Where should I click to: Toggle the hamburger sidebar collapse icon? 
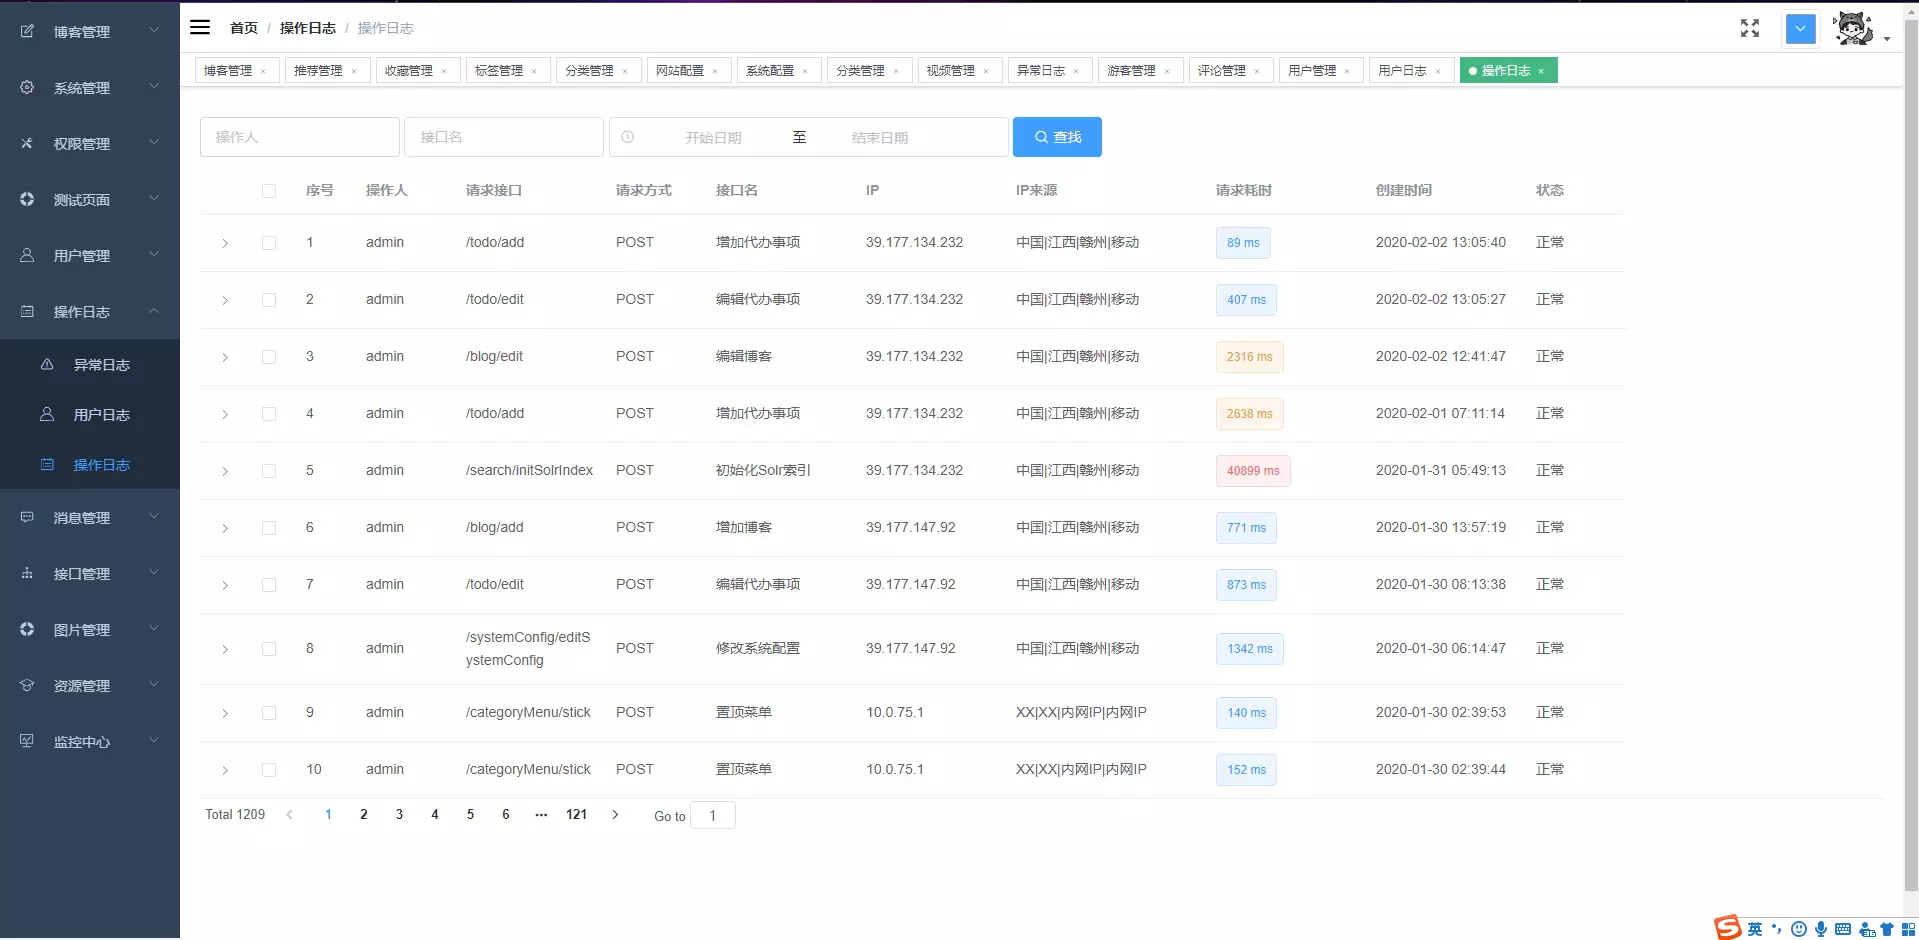tap(200, 28)
